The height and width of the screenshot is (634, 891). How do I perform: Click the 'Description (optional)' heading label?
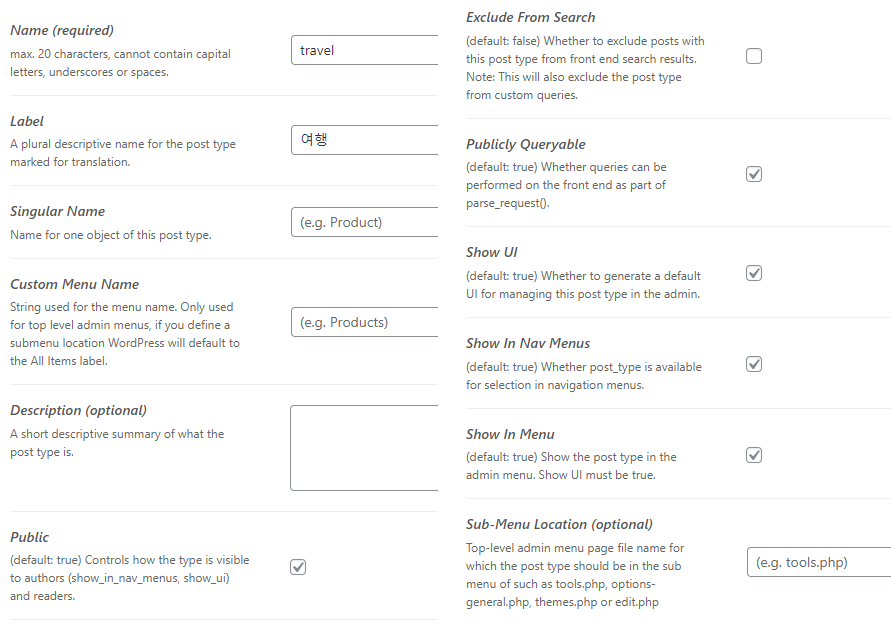pyautogui.click(x=78, y=410)
